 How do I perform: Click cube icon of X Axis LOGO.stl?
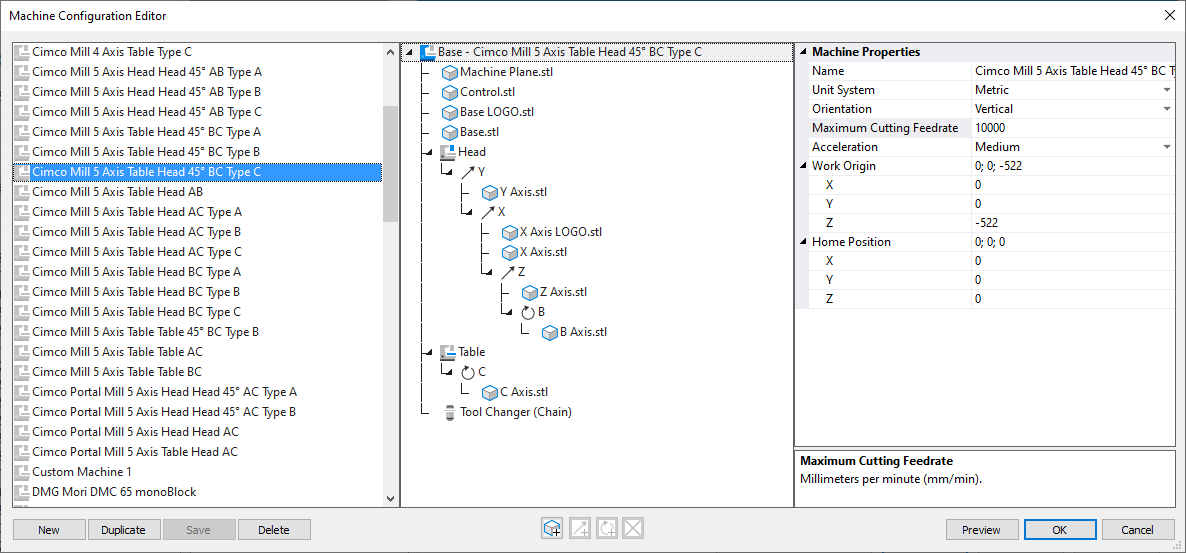[x=511, y=232]
